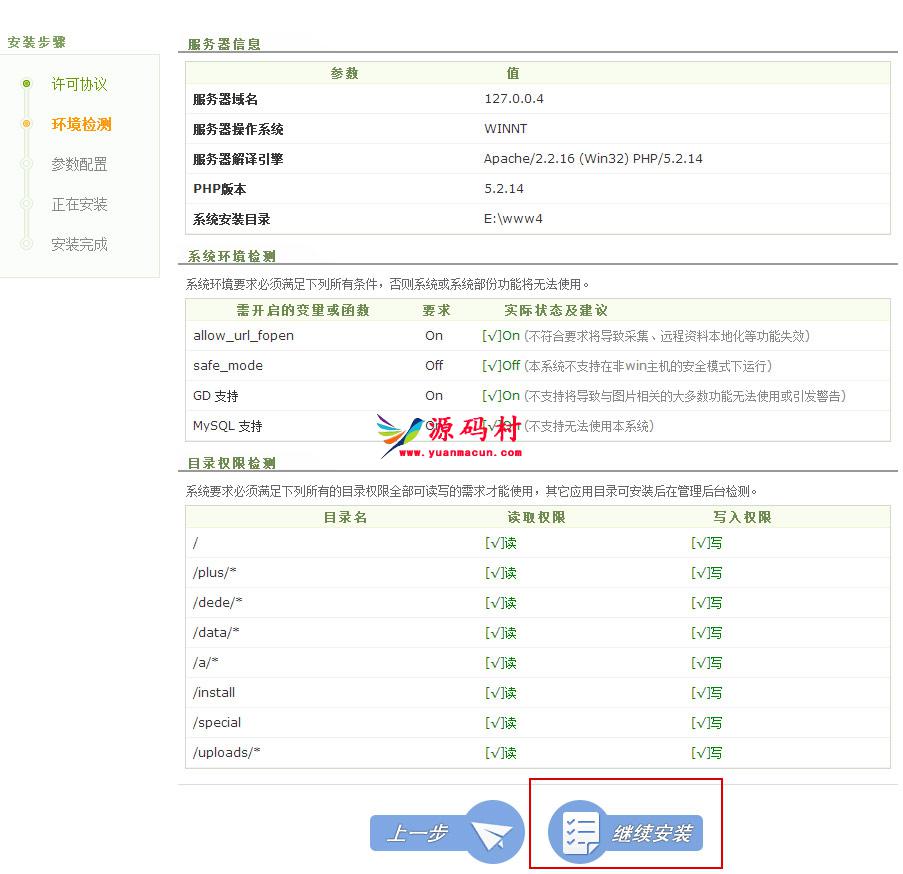Click the hollow bullet beside 安装完成
Image resolution: width=903 pixels, height=874 pixels.
24,244
